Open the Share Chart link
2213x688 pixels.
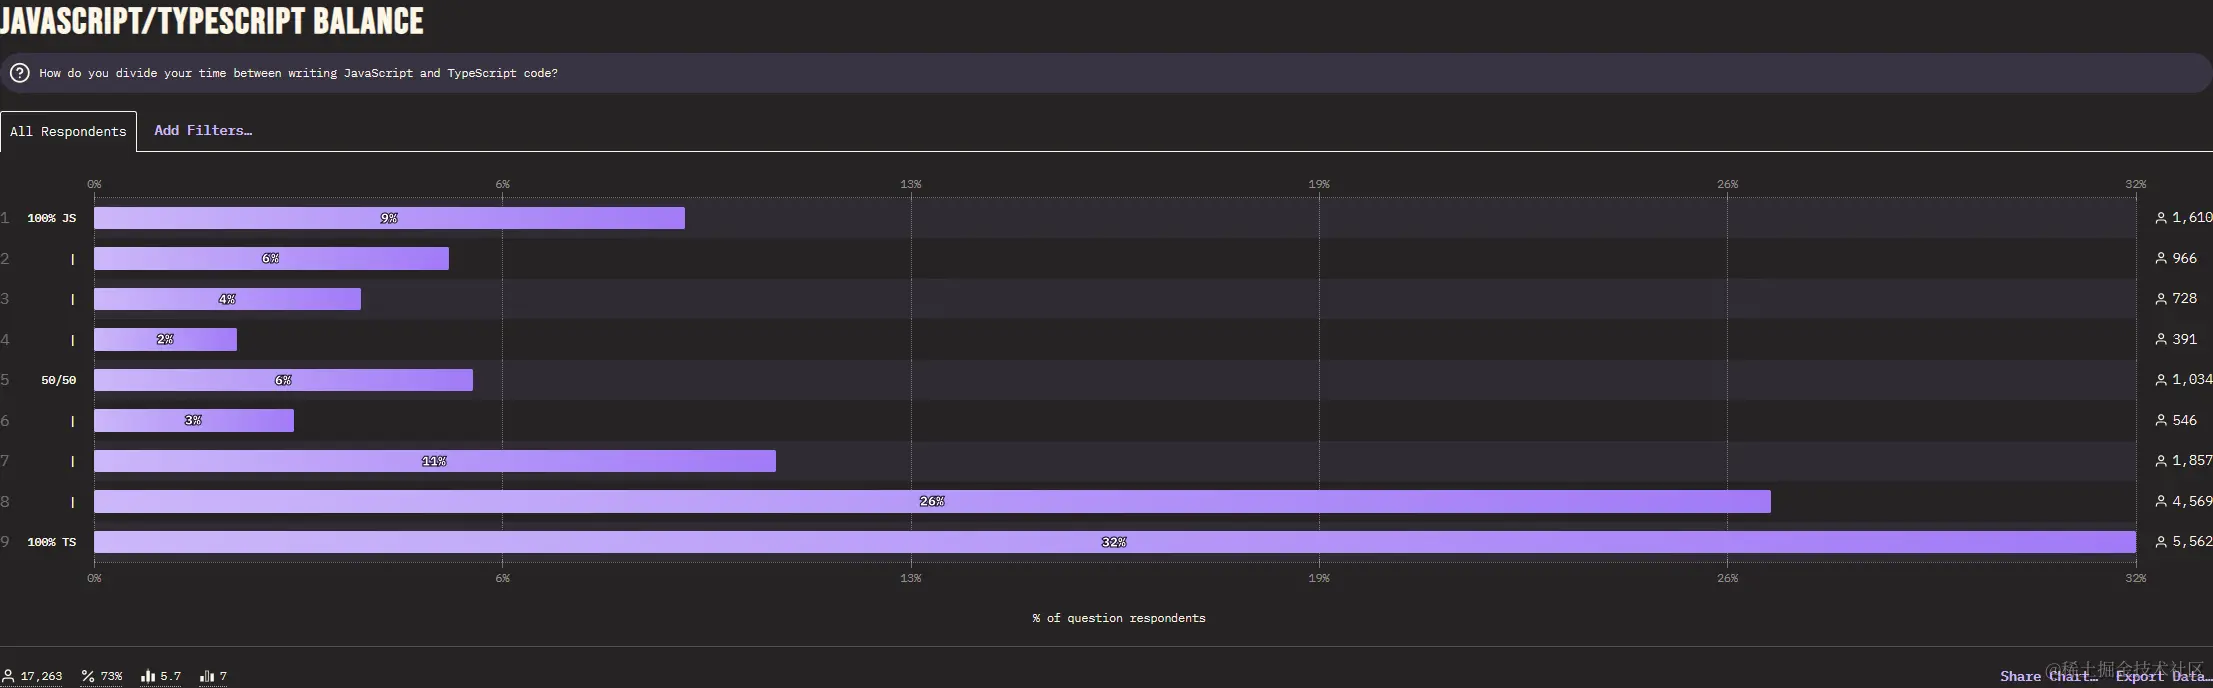click(2048, 676)
